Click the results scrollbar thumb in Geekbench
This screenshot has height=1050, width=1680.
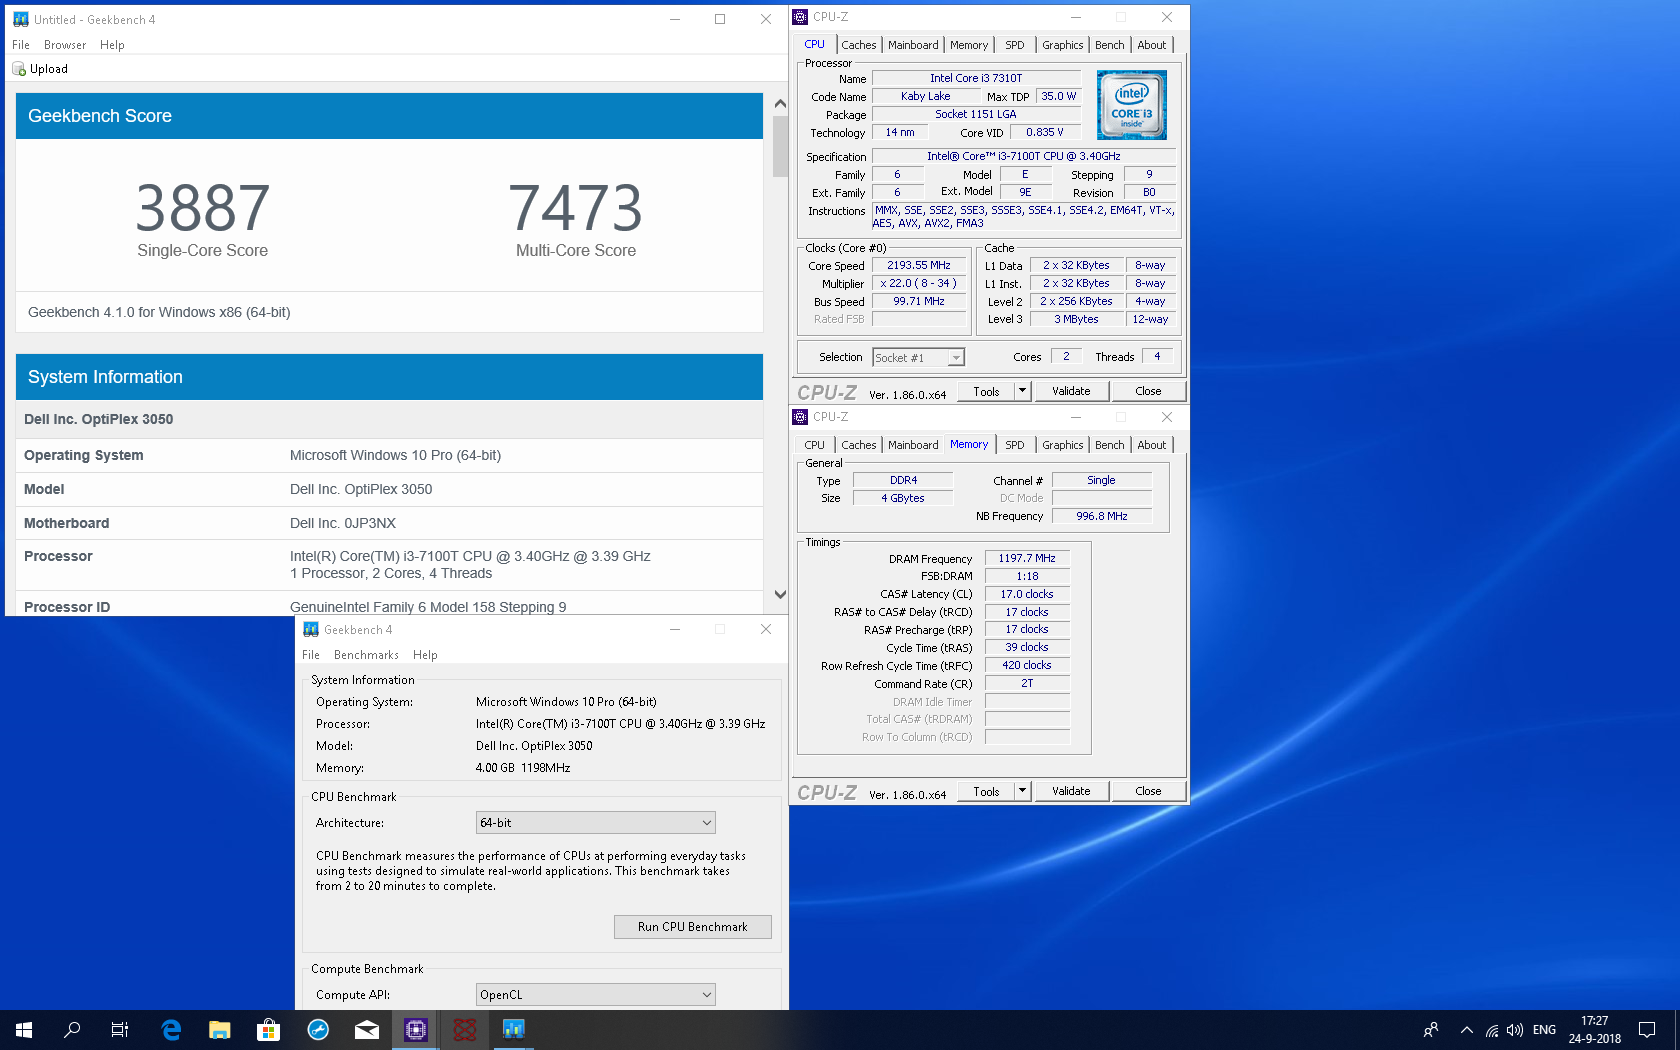[781, 146]
